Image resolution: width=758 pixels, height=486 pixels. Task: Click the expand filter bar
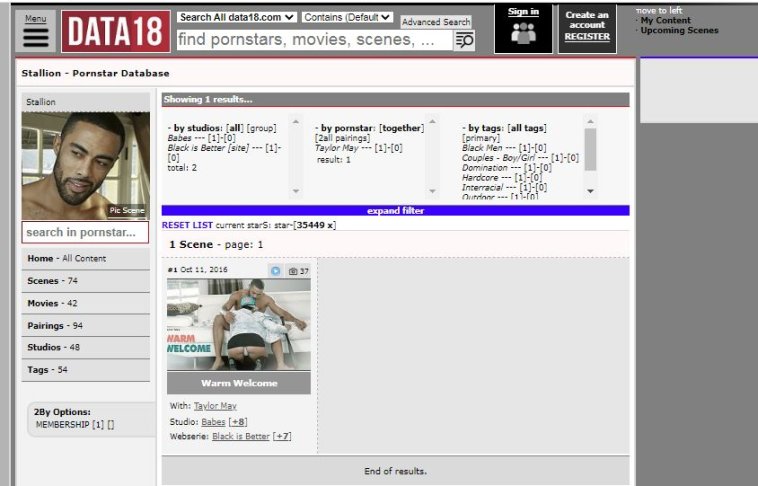pos(395,210)
